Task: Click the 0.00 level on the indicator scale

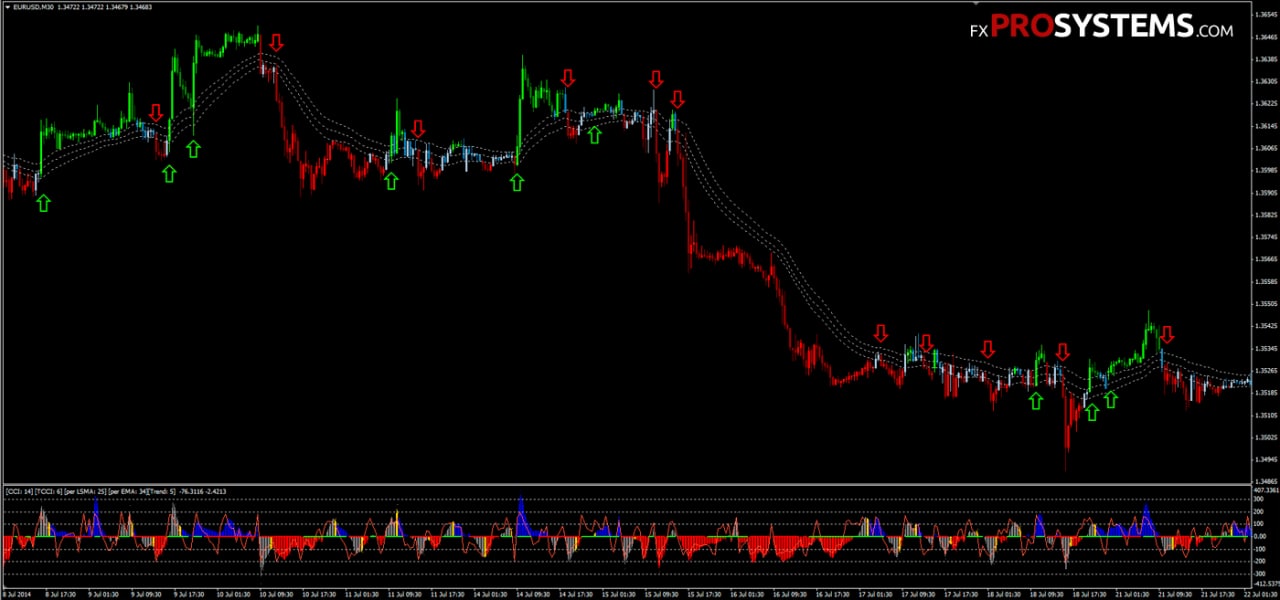Action: click(1260, 536)
